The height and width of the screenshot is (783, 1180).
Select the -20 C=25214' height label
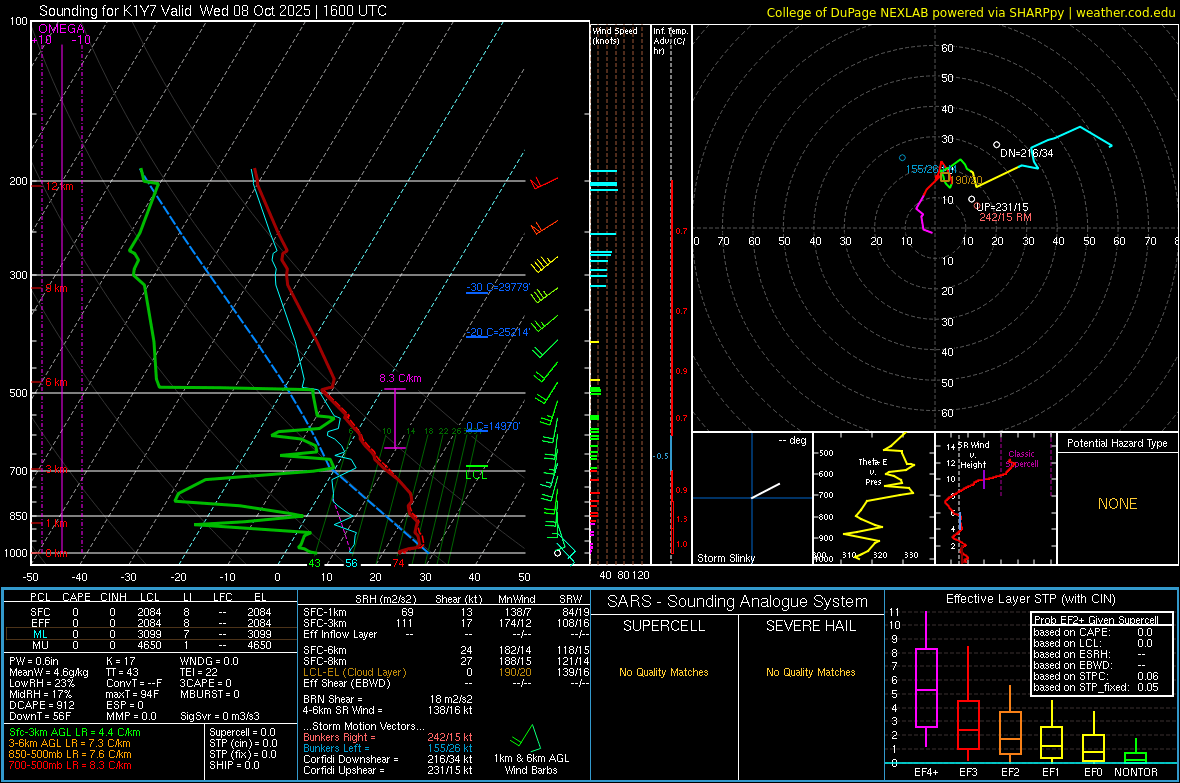[x=498, y=332]
